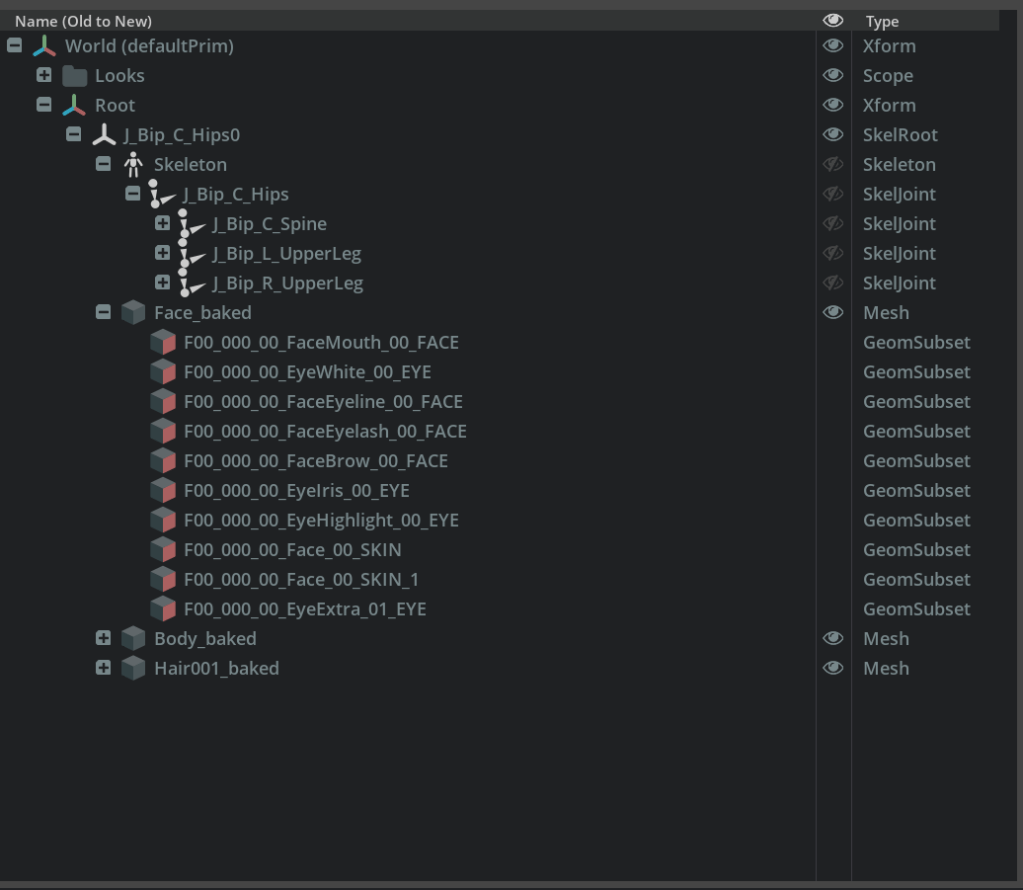
Task: Select the F00_000_00_Face_00_SKIN_1 item
Action: coord(301,580)
